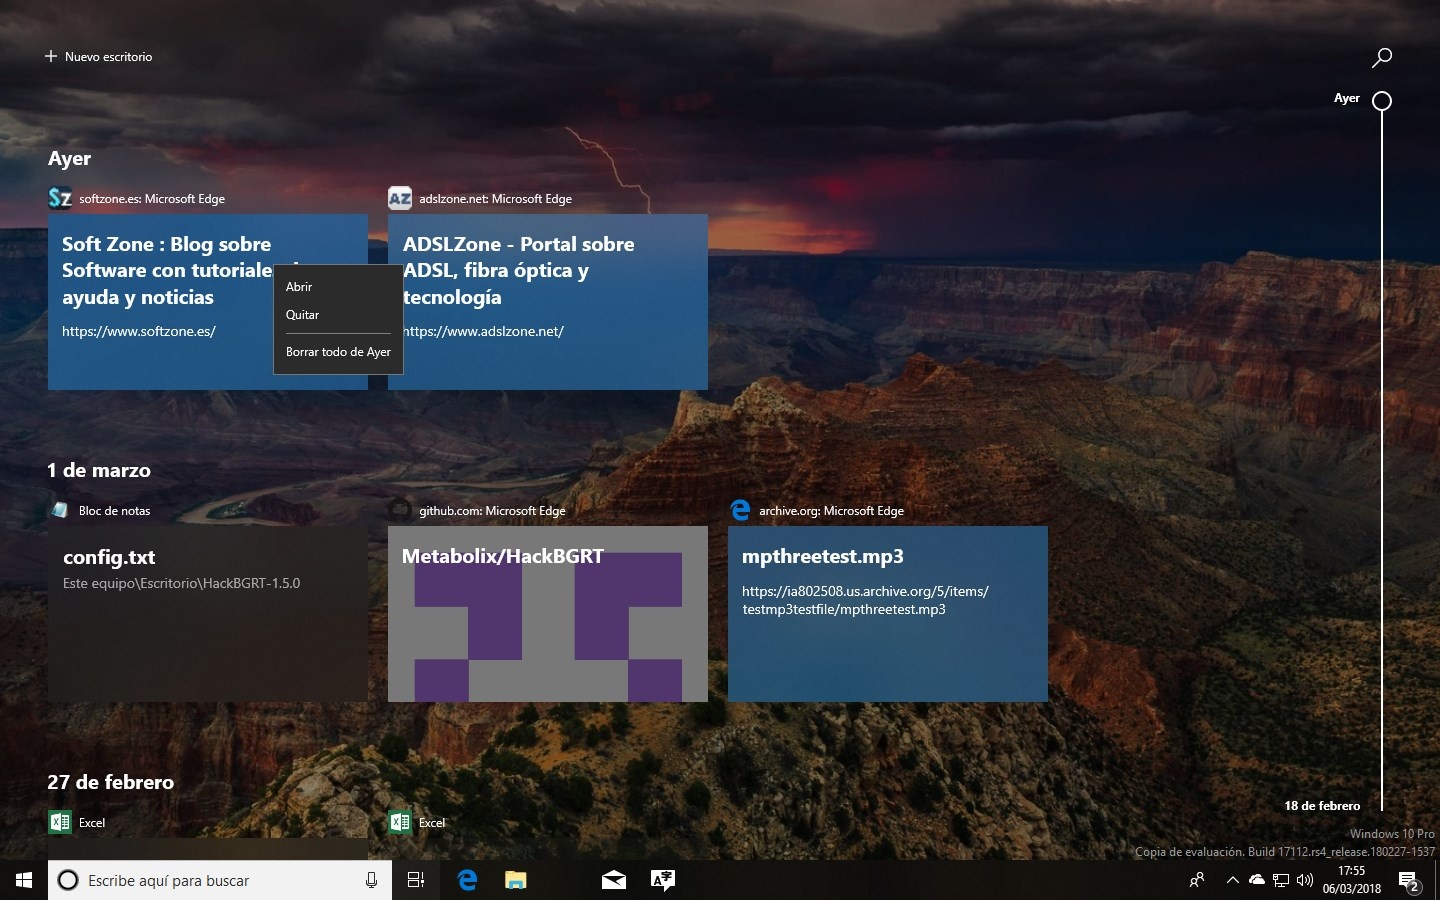Screen dimensions: 1440x900
Task: Click the 1 de marzo date heading
Action: tap(99, 470)
